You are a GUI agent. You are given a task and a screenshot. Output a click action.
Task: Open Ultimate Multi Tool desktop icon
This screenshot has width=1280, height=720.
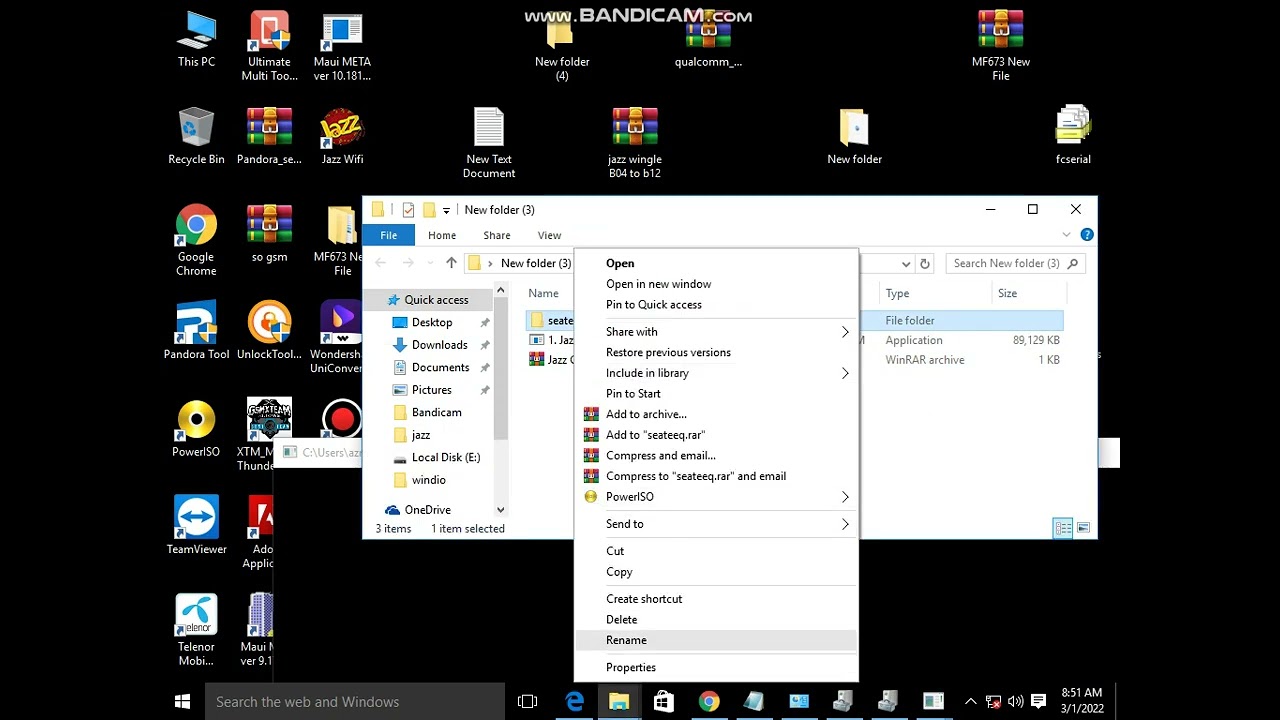coord(269,46)
